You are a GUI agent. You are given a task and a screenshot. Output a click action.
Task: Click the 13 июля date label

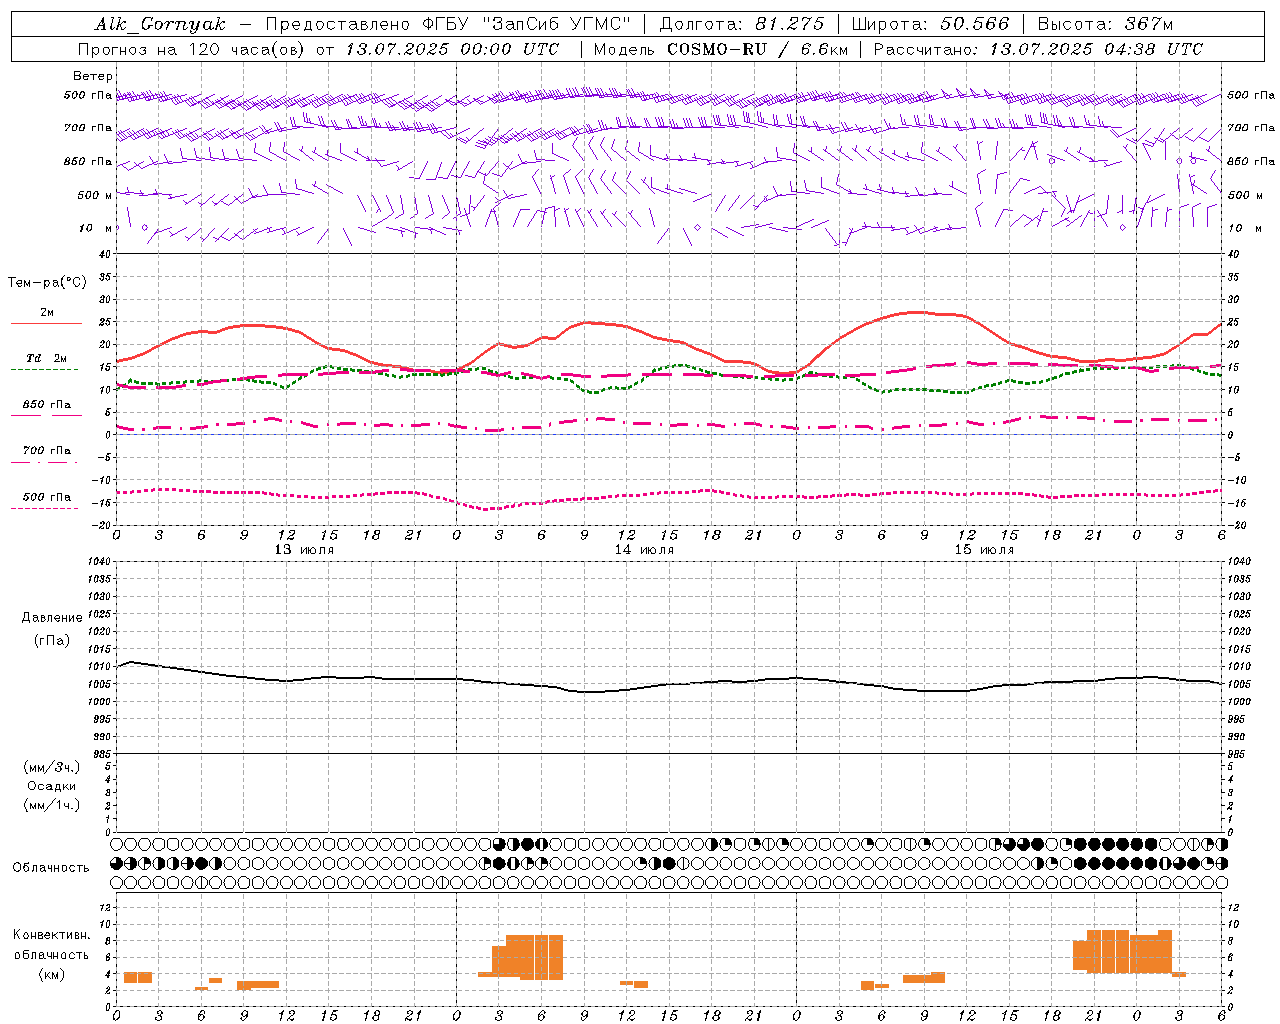304,550
